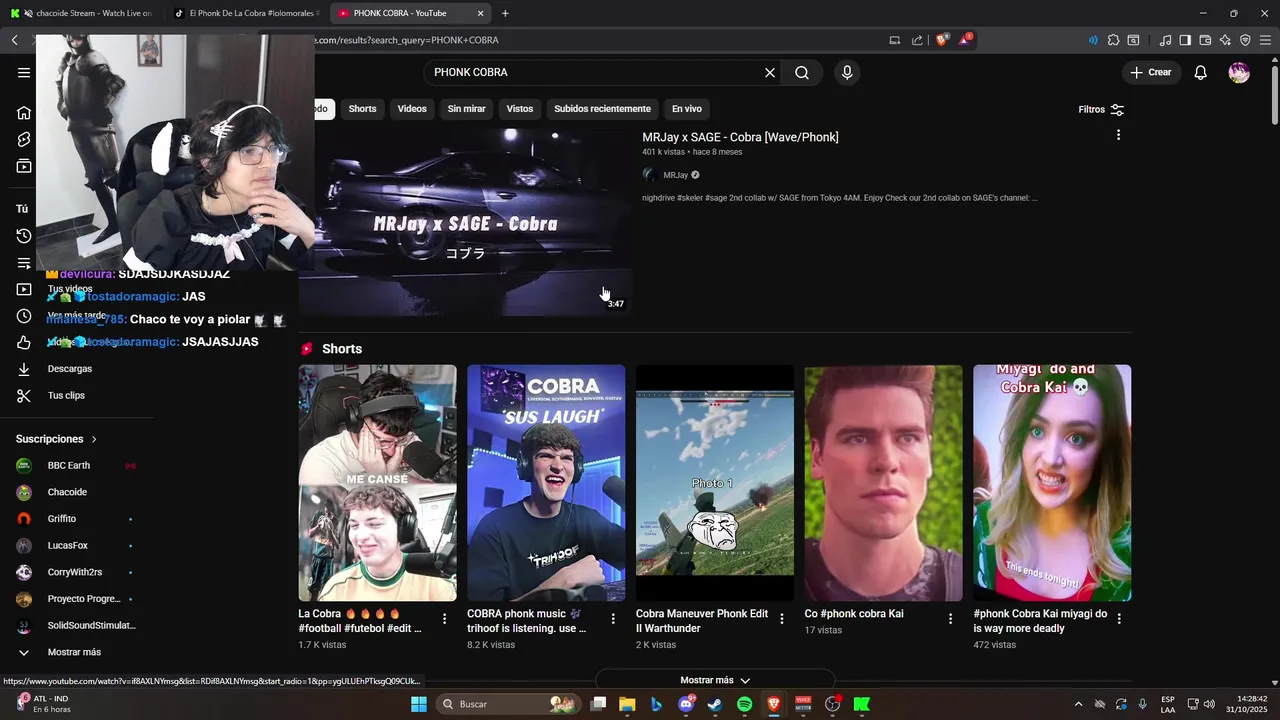The height and width of the screenshot is (720, 1280).
Task: Open OBS Studio from the taskbar
Action: coord(832,704)
